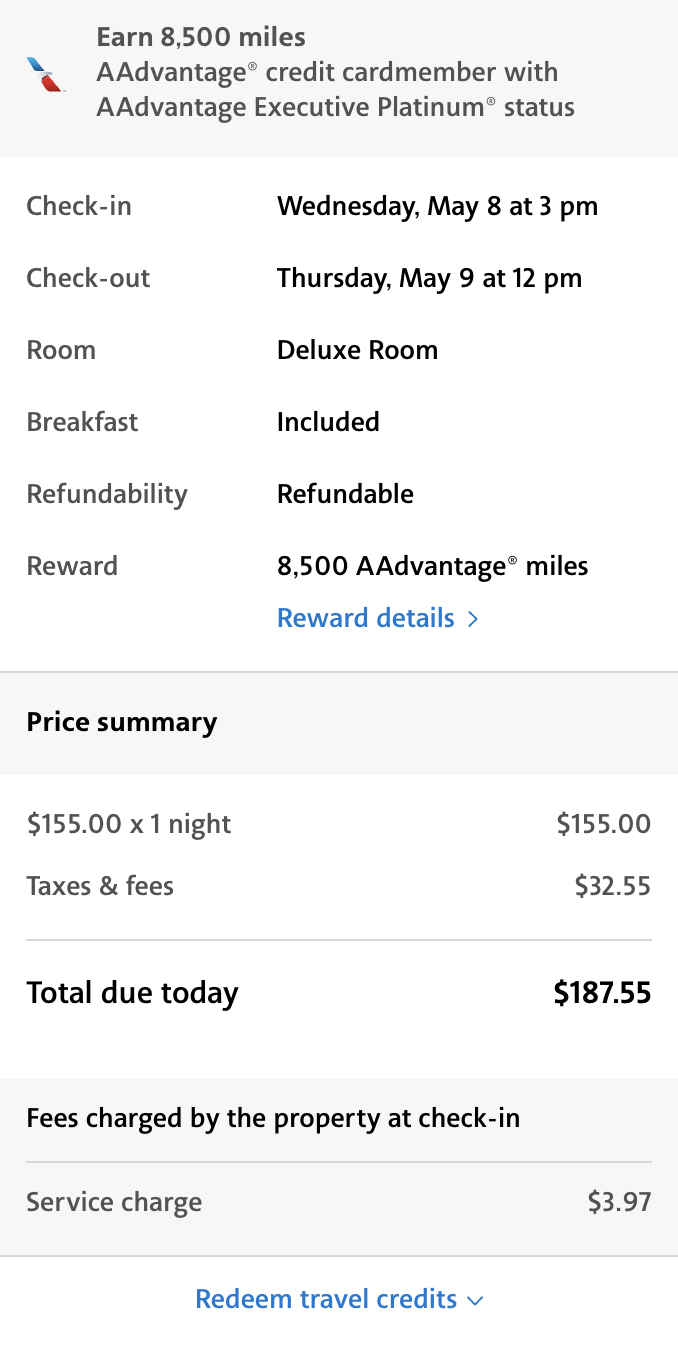Click the AAdvantage Executive Platinum status text
The height and width of the screenshot is (1352, 678).
(335, 107)
